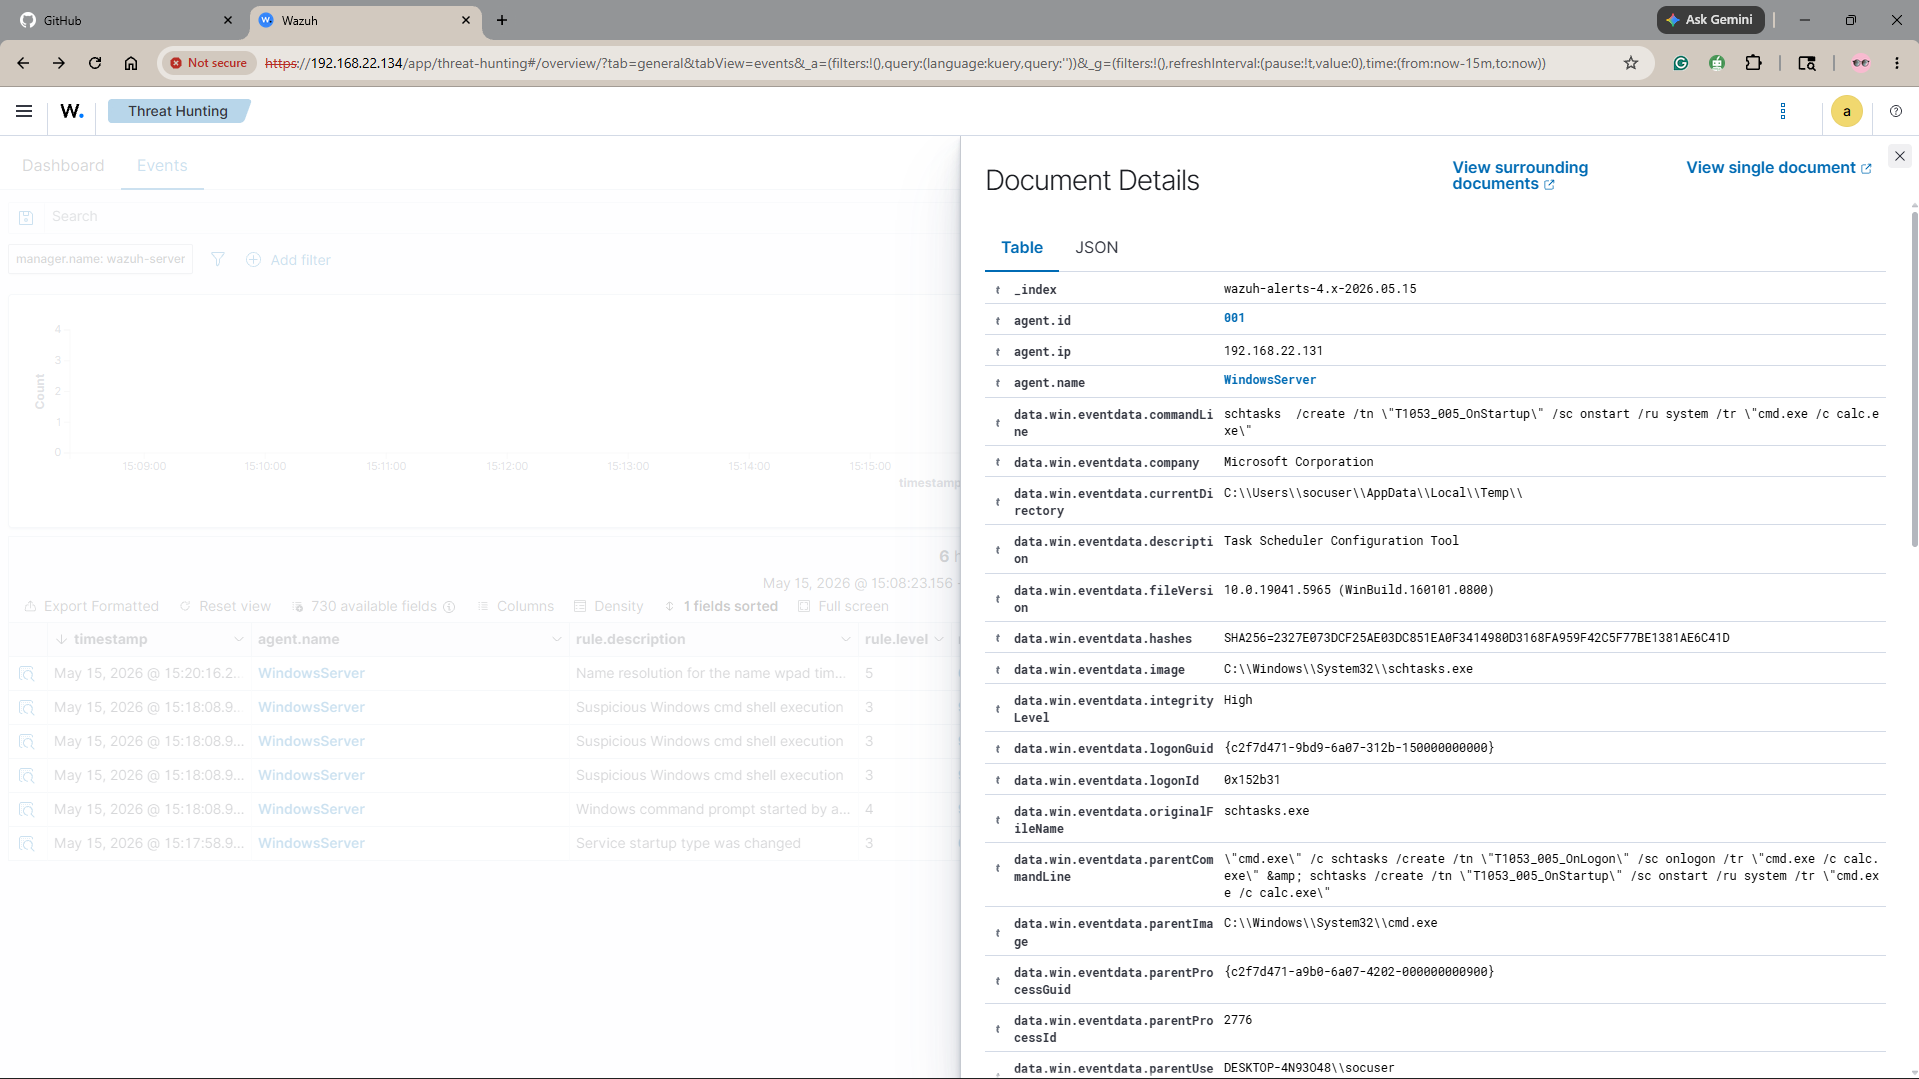Viewport: 1919px width, 1079px height.
Task: Close the Wazuh browser tab
Action: tap(466, 20)
